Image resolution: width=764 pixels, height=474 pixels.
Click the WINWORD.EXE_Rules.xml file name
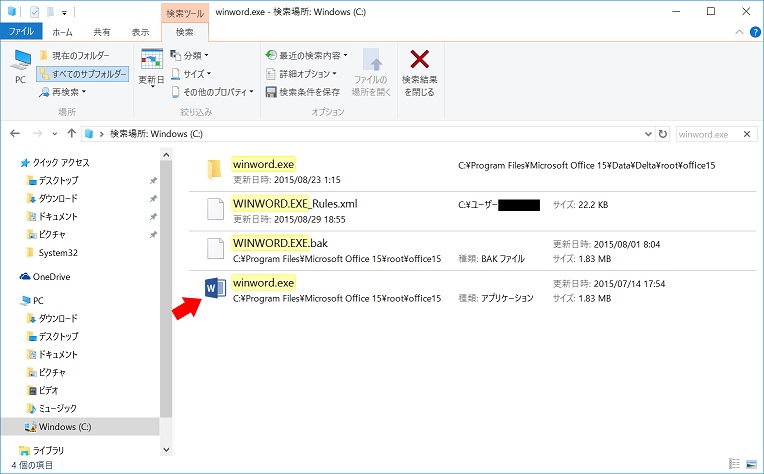click(x=295, y=204)
